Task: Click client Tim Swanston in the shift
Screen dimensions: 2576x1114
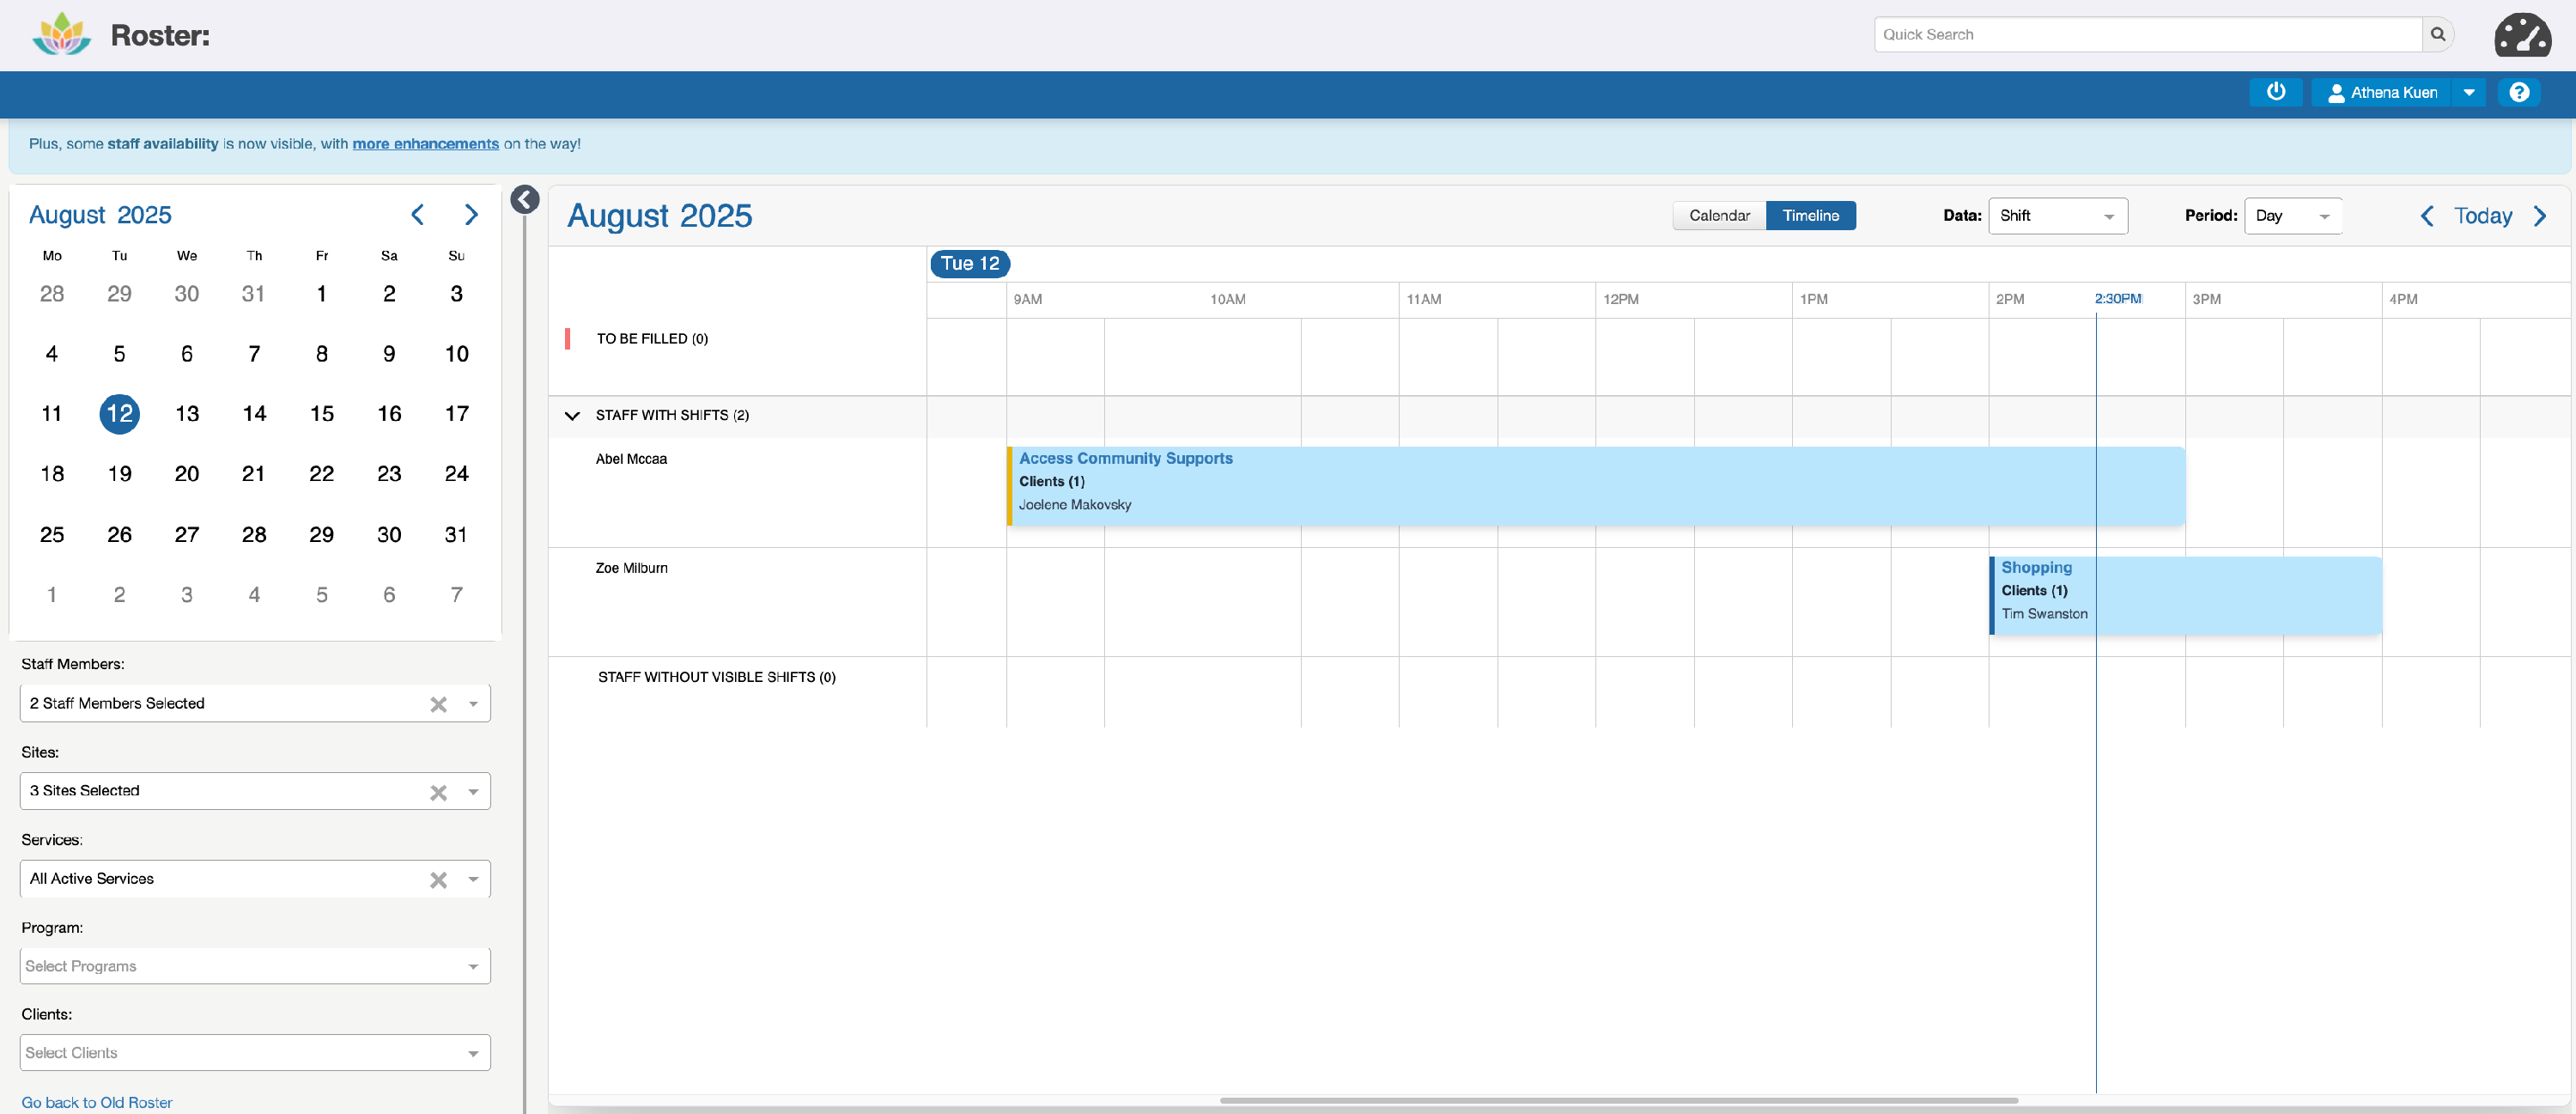Action: 2044,614
